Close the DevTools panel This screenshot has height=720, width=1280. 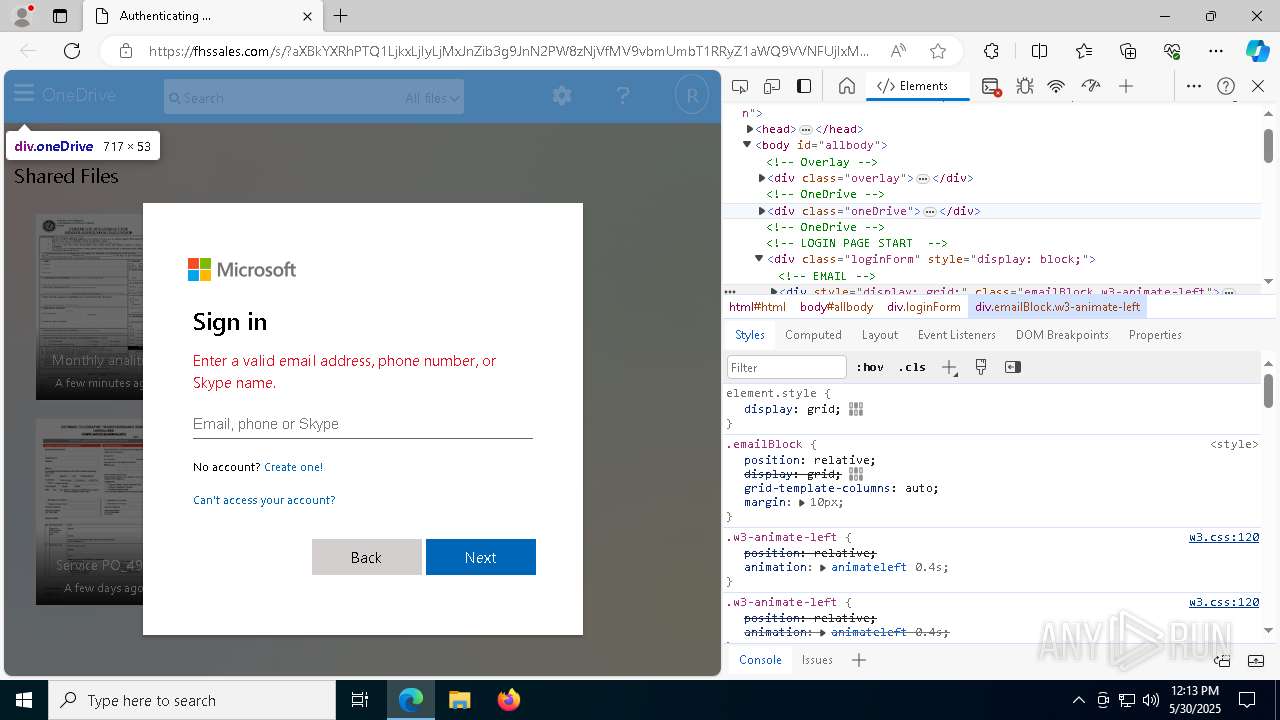pos(1258,86)
